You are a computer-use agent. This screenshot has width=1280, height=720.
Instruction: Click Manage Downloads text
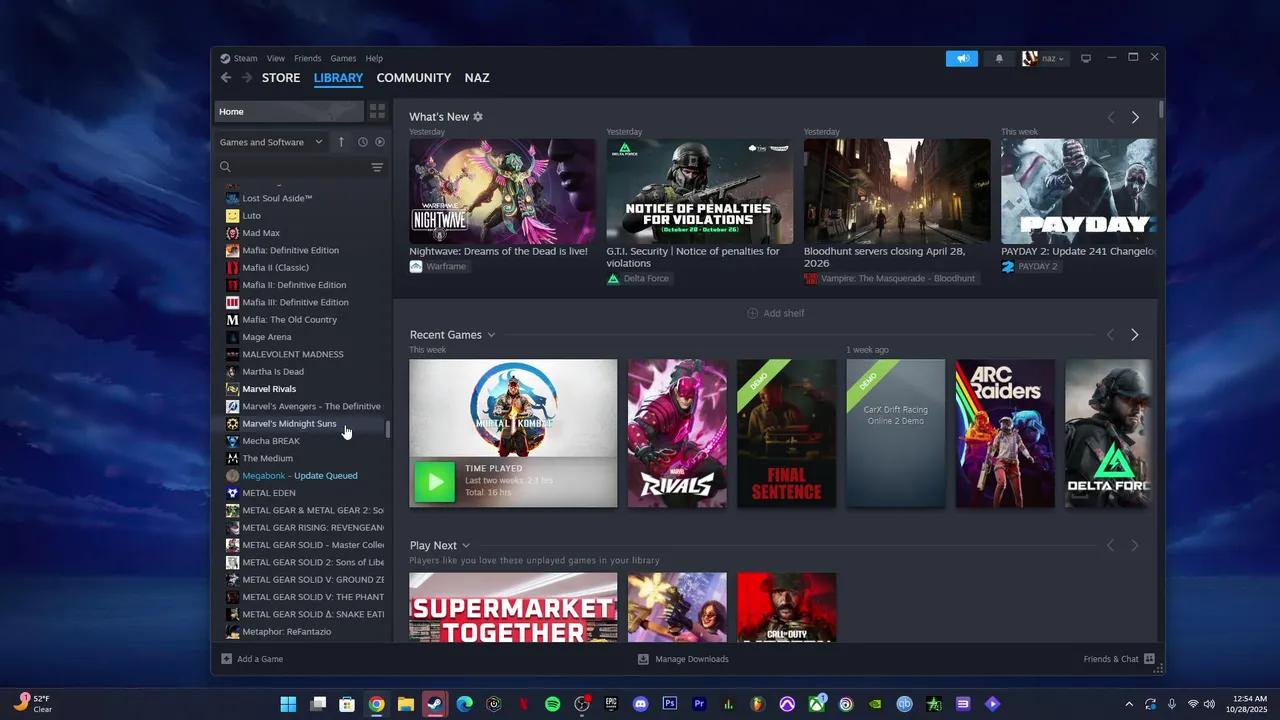tap(692, 659)
